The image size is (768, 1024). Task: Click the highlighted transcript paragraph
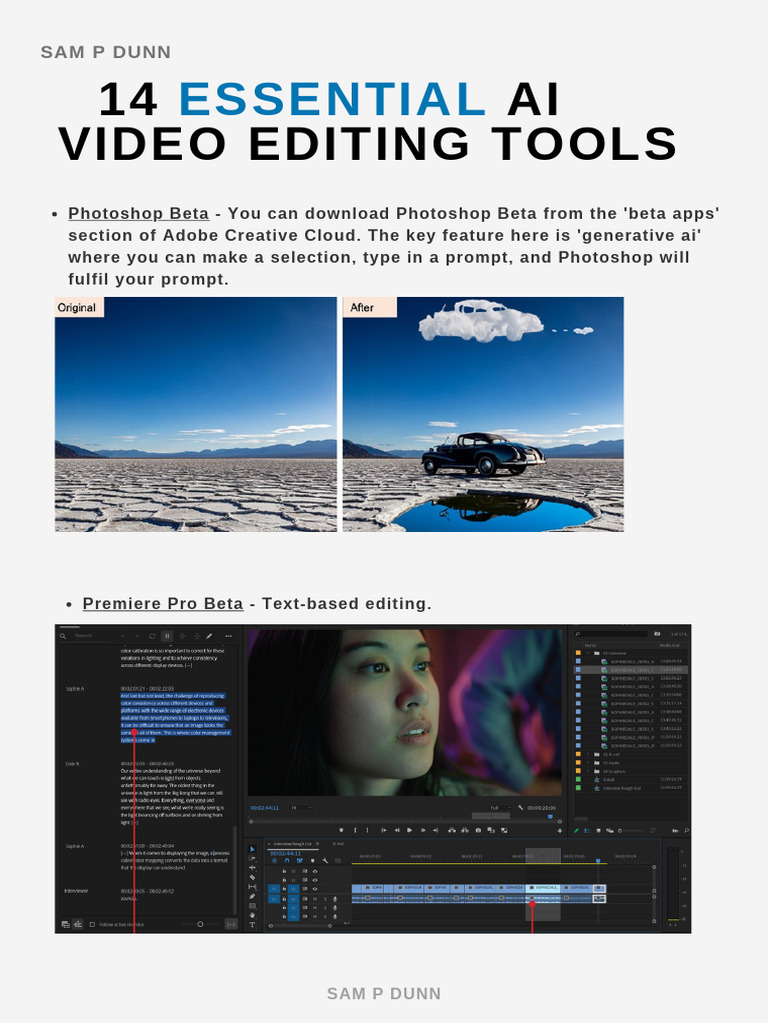click(x=175, y=718)
